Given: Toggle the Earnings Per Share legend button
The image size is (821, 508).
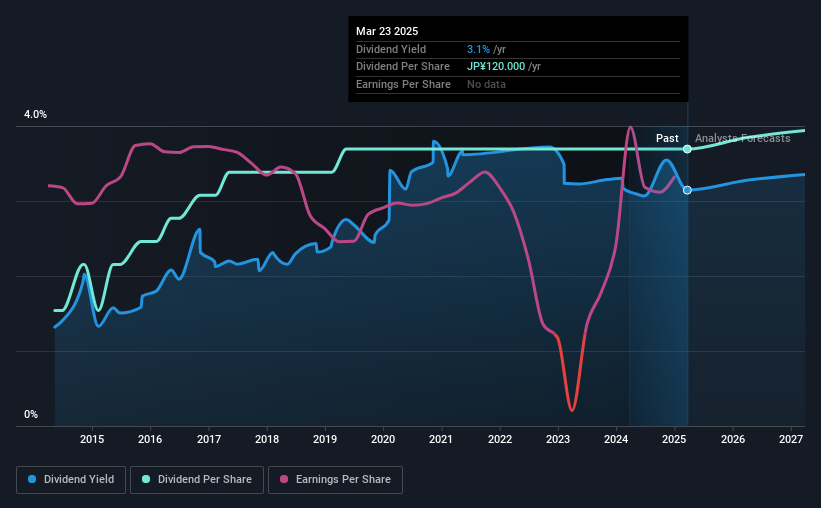Looking at the screenshot, I should coord(335,480).
